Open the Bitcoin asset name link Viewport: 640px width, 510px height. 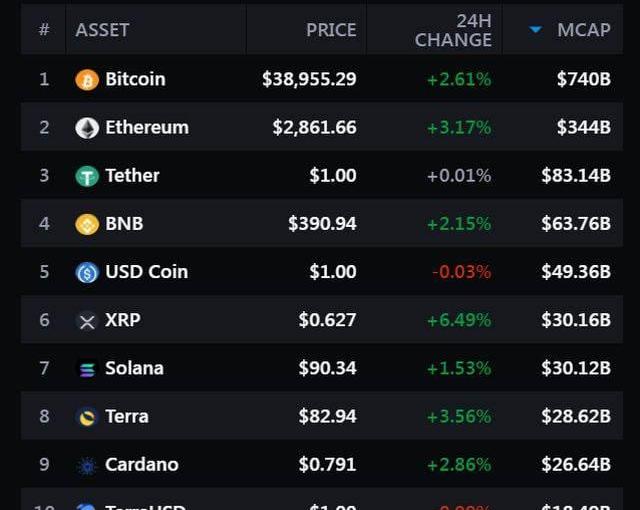click(135, 79)
